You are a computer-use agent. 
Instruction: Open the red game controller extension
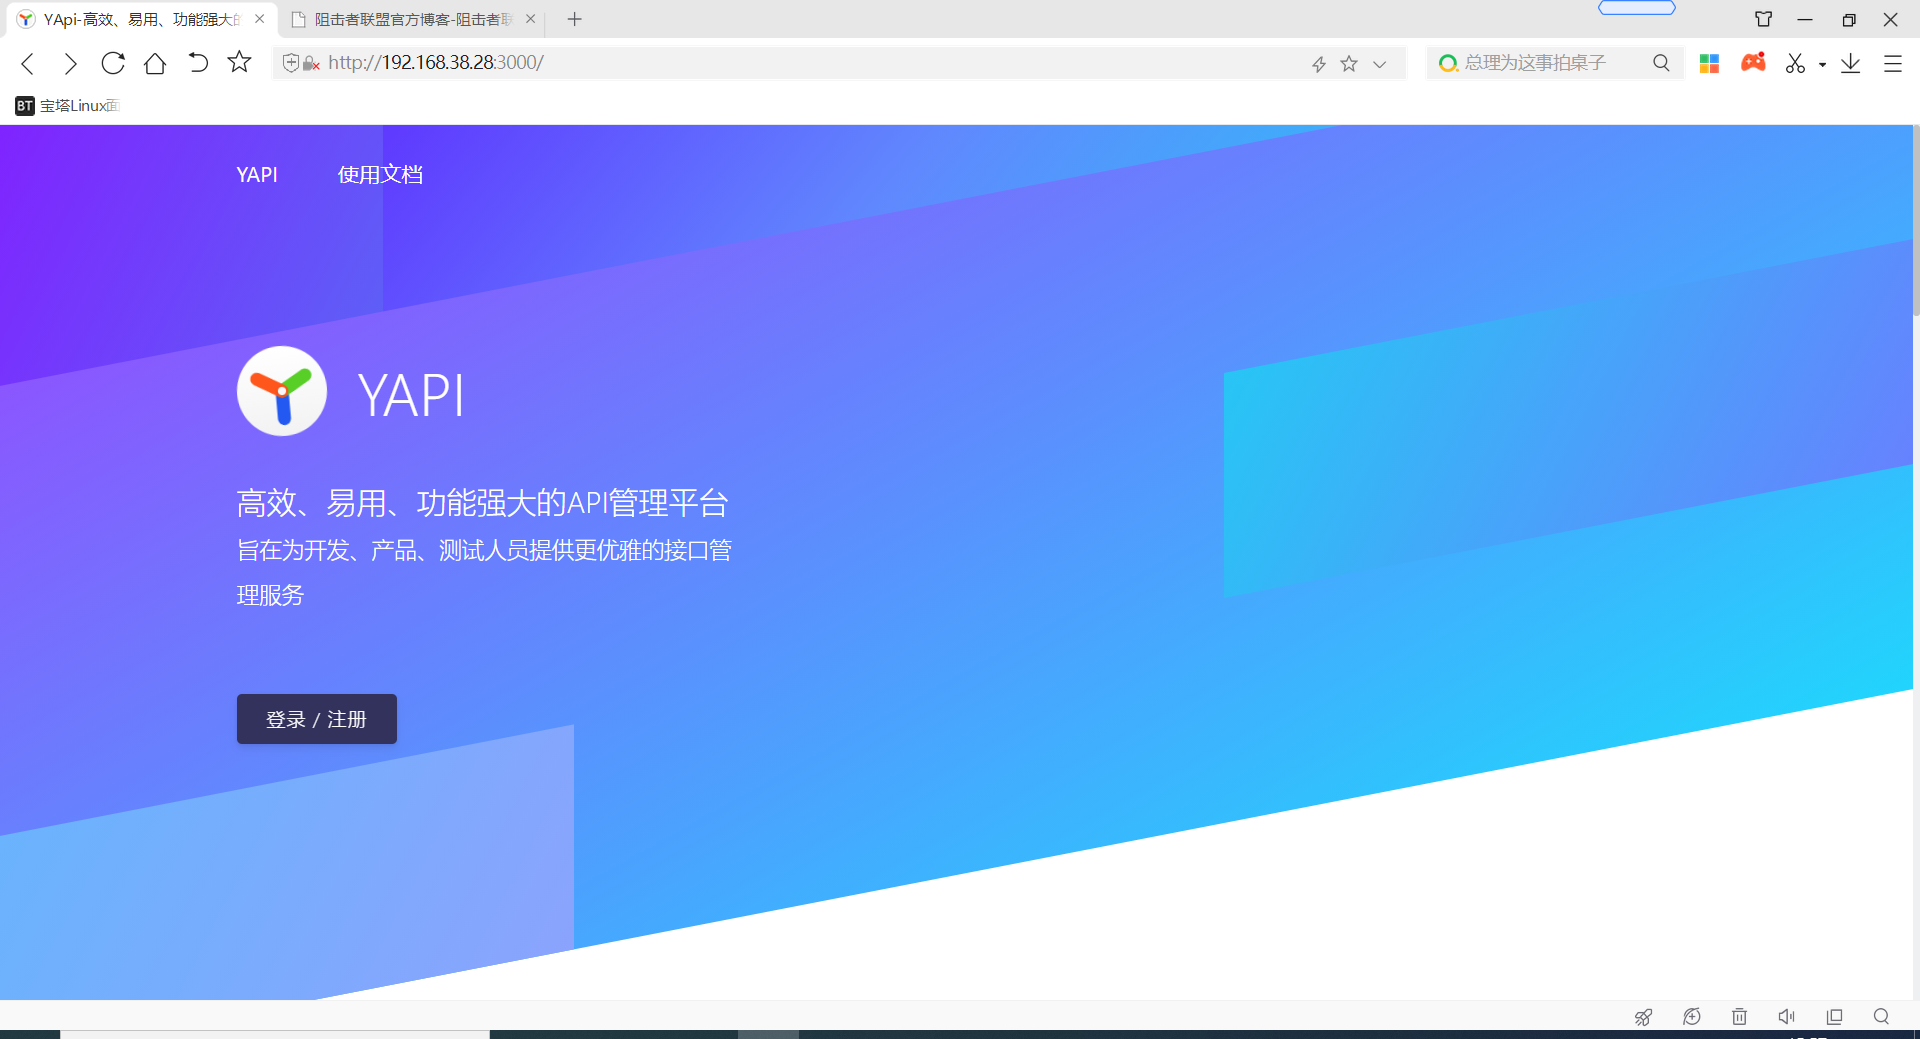coord(1753,63)
